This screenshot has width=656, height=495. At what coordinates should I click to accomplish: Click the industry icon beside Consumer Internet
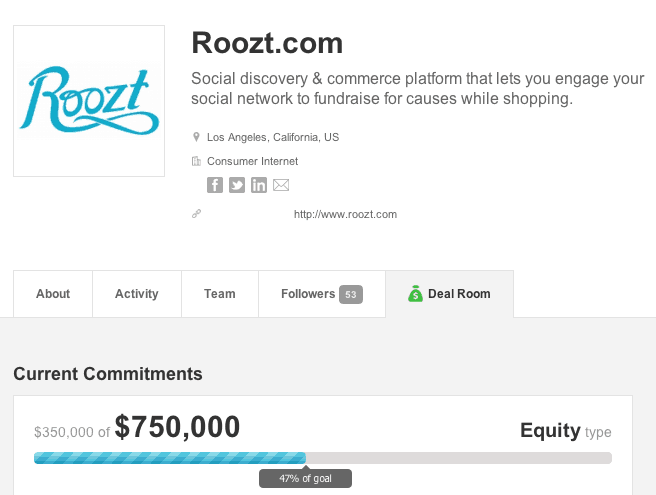[197, 161]
